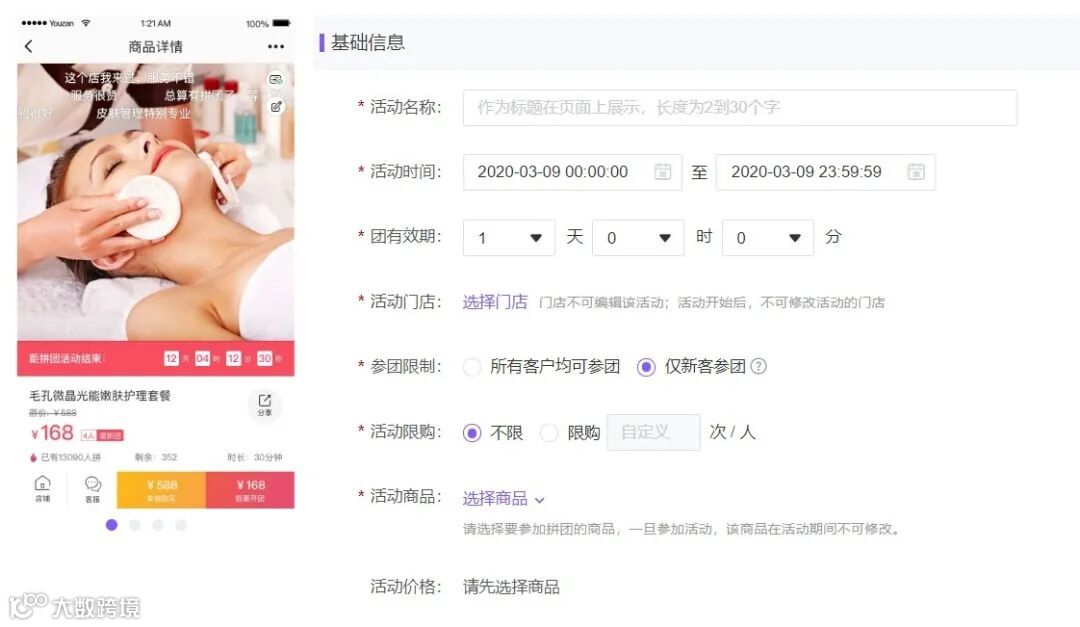Open the end date calendar icon

pos(916,172)
